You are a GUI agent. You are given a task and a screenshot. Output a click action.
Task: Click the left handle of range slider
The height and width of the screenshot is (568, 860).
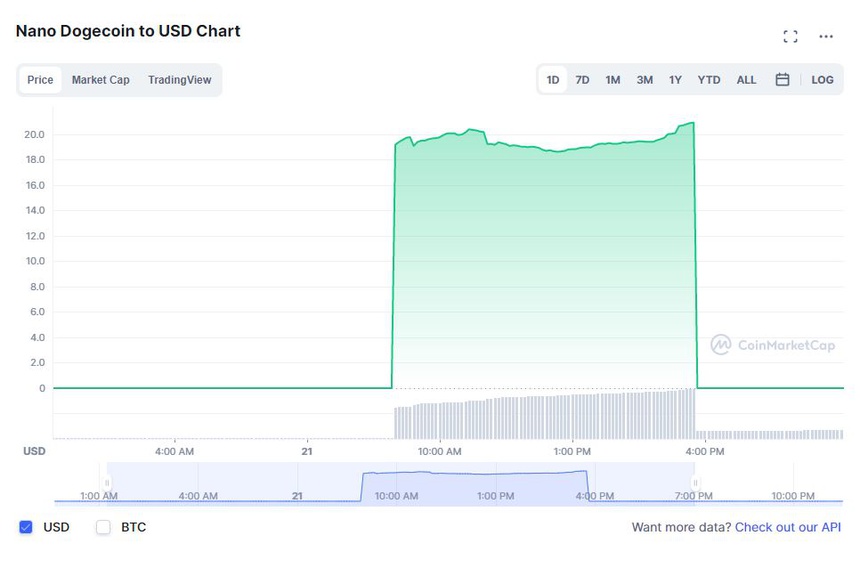[x=107, y=484]
